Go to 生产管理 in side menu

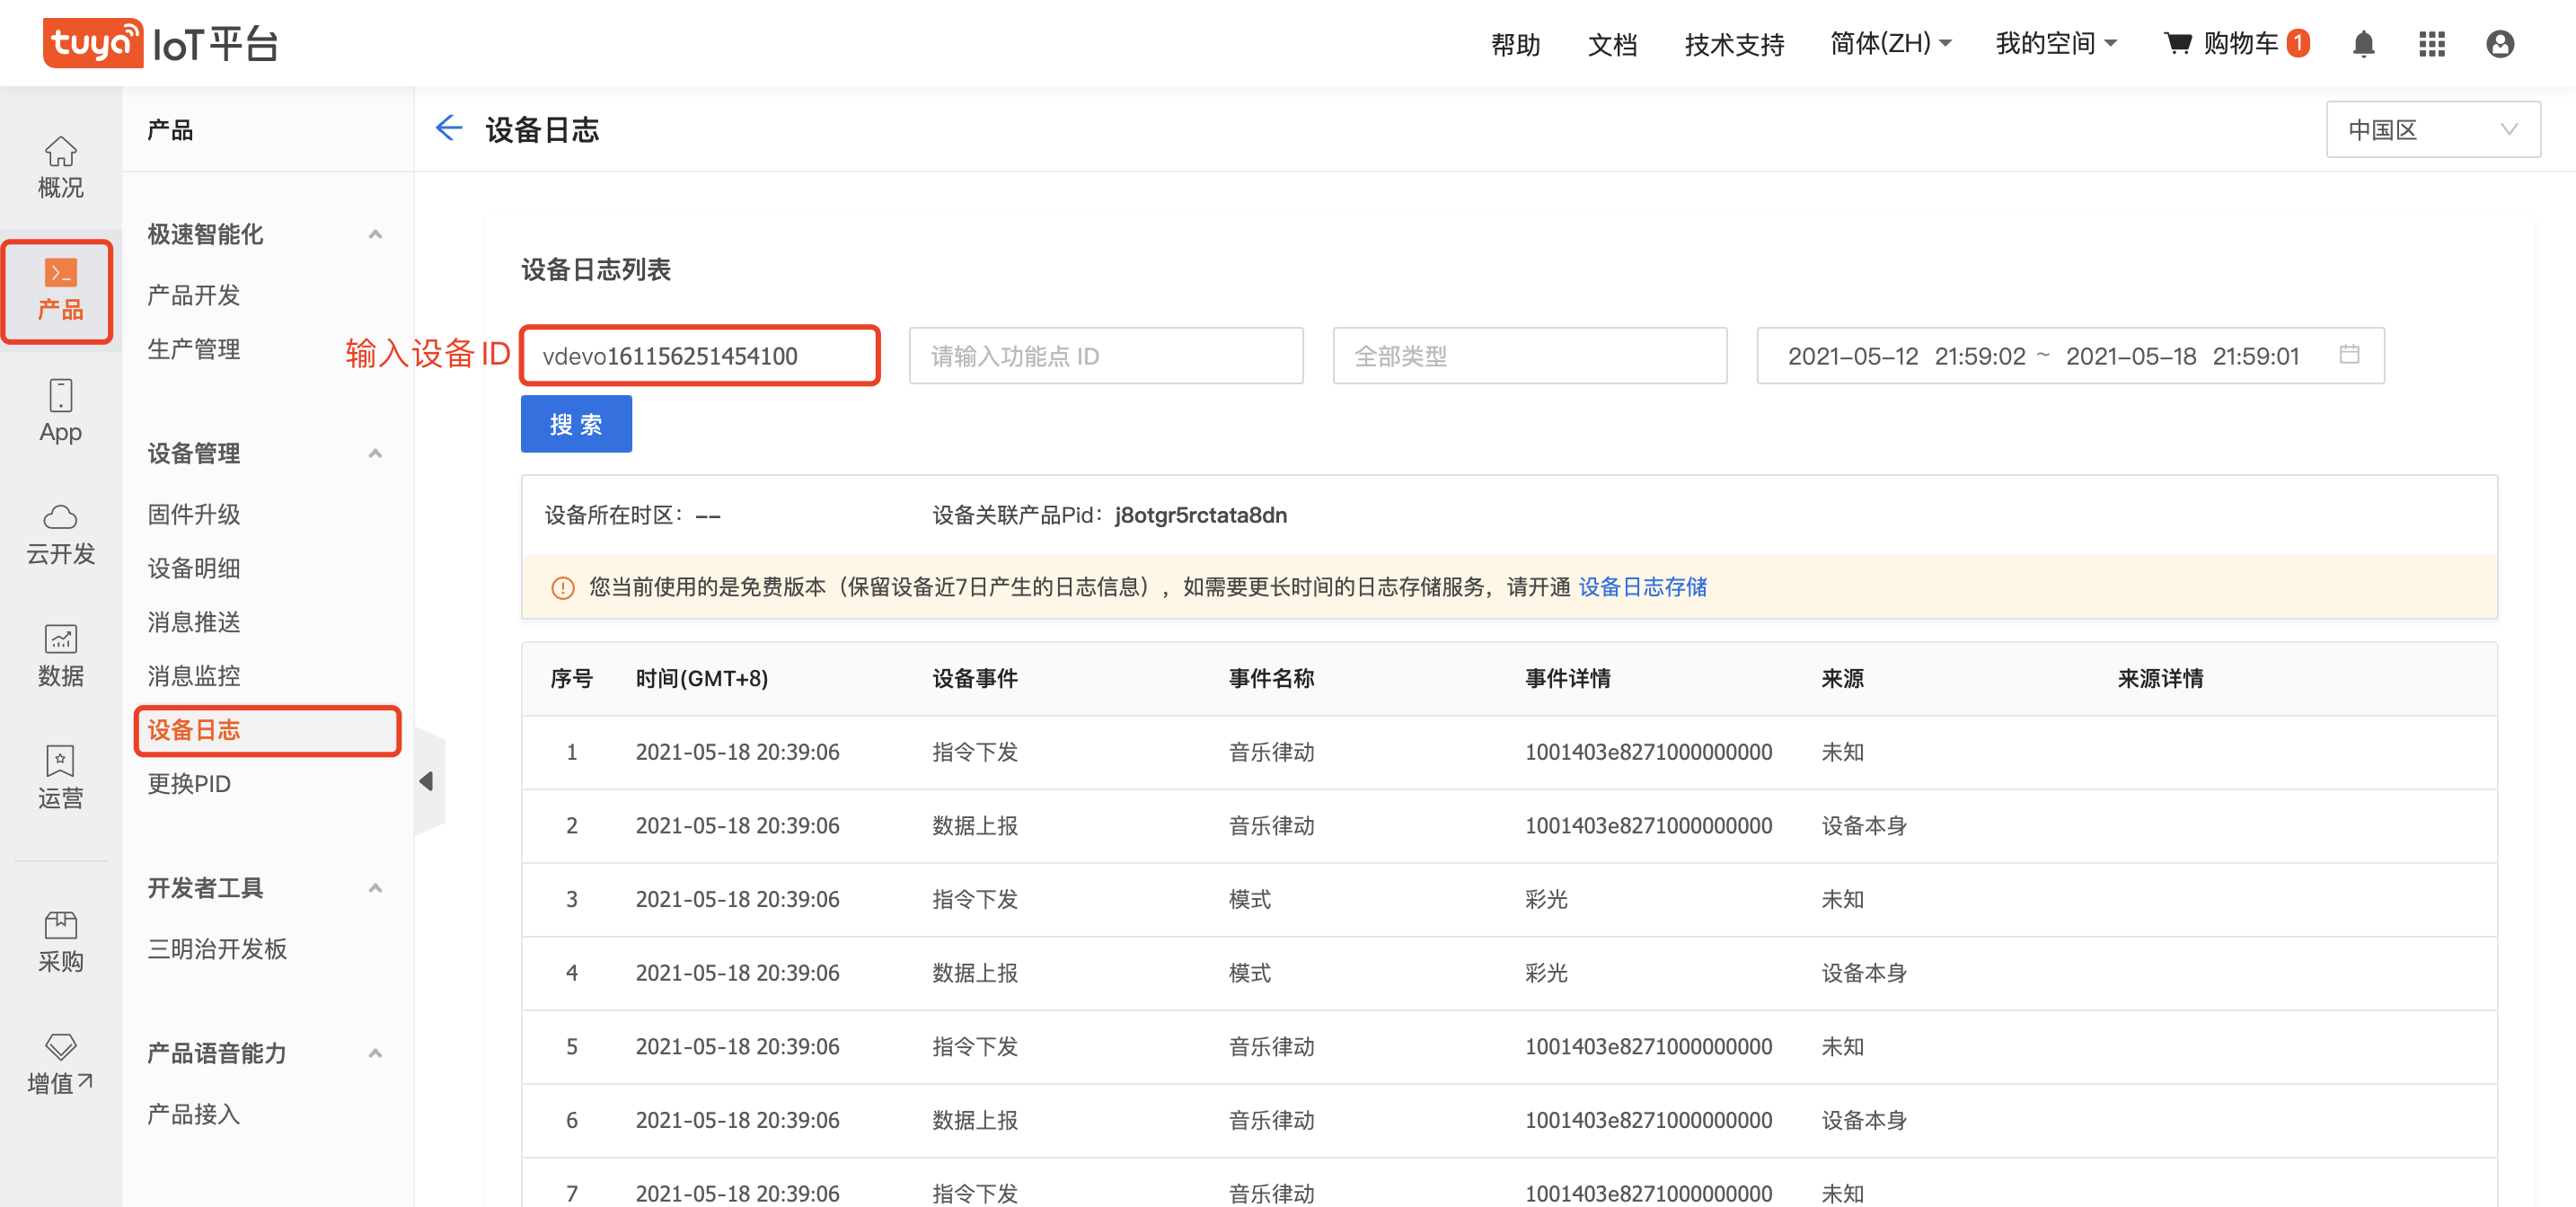pyautogui.click(x=194, y=349)
